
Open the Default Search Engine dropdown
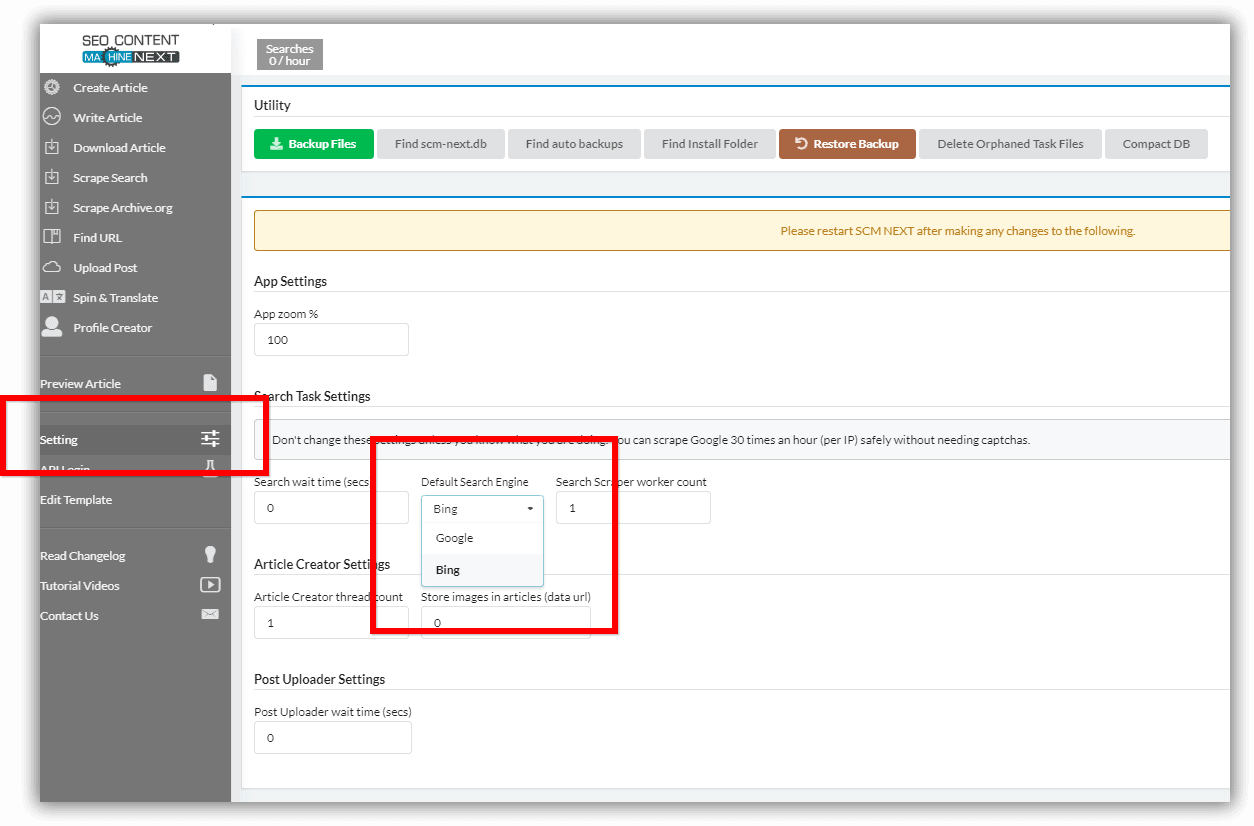pos(482,509)
